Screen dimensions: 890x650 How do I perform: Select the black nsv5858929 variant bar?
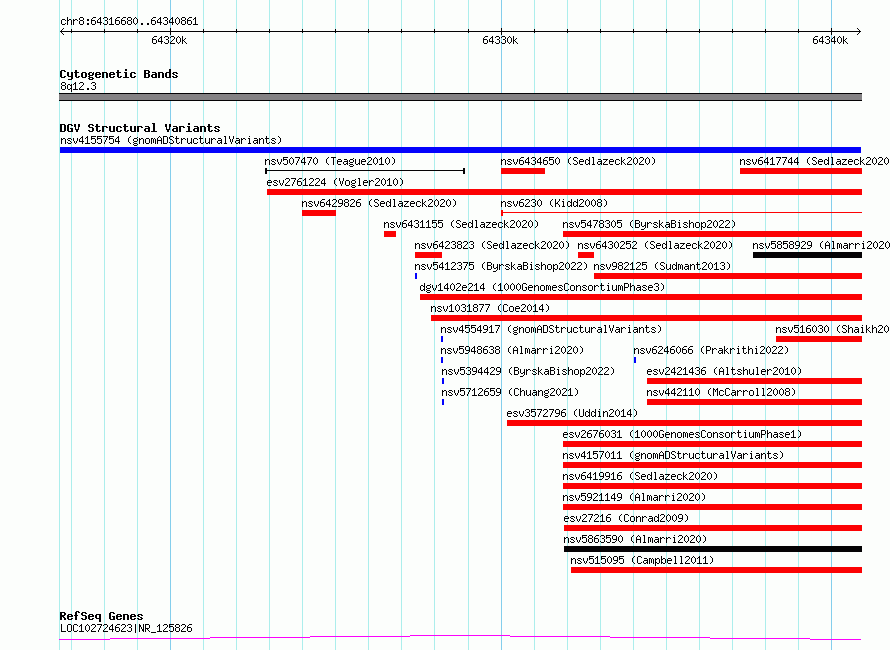click(807, 255)
